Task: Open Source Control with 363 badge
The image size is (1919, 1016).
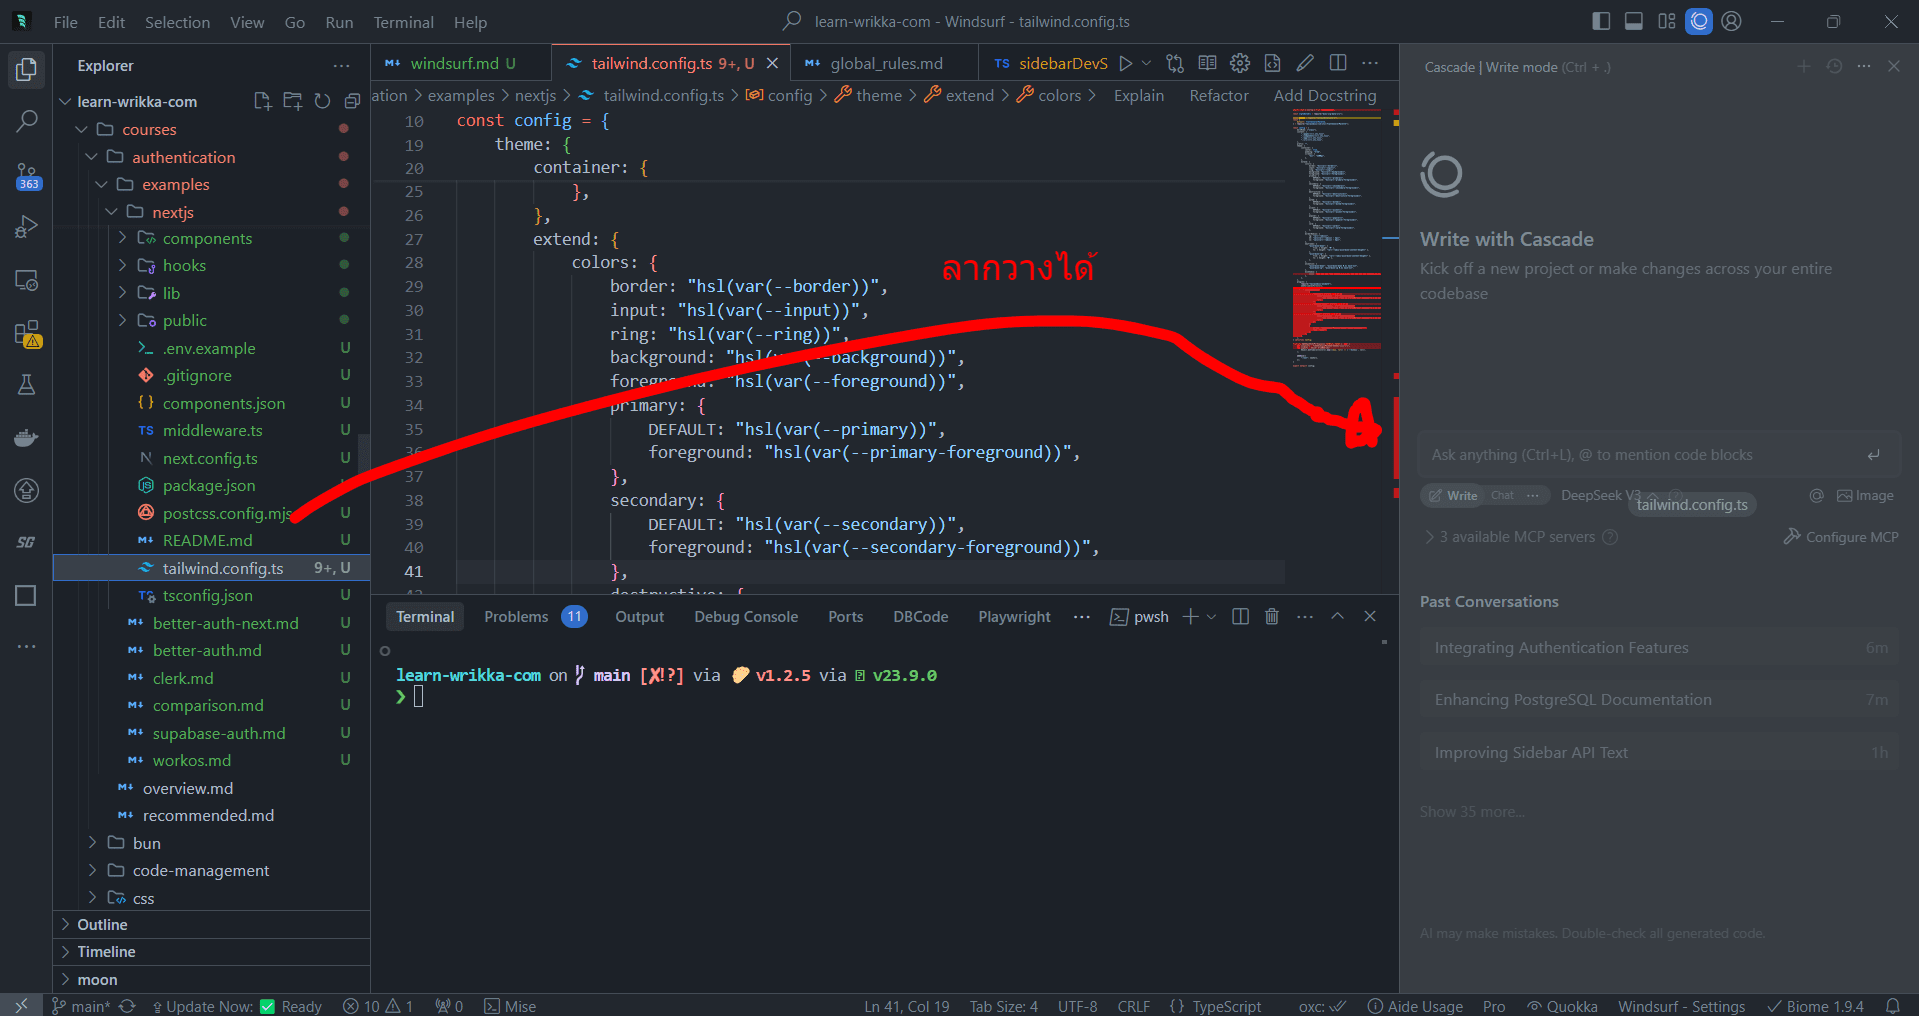Action: pos(27,176)
